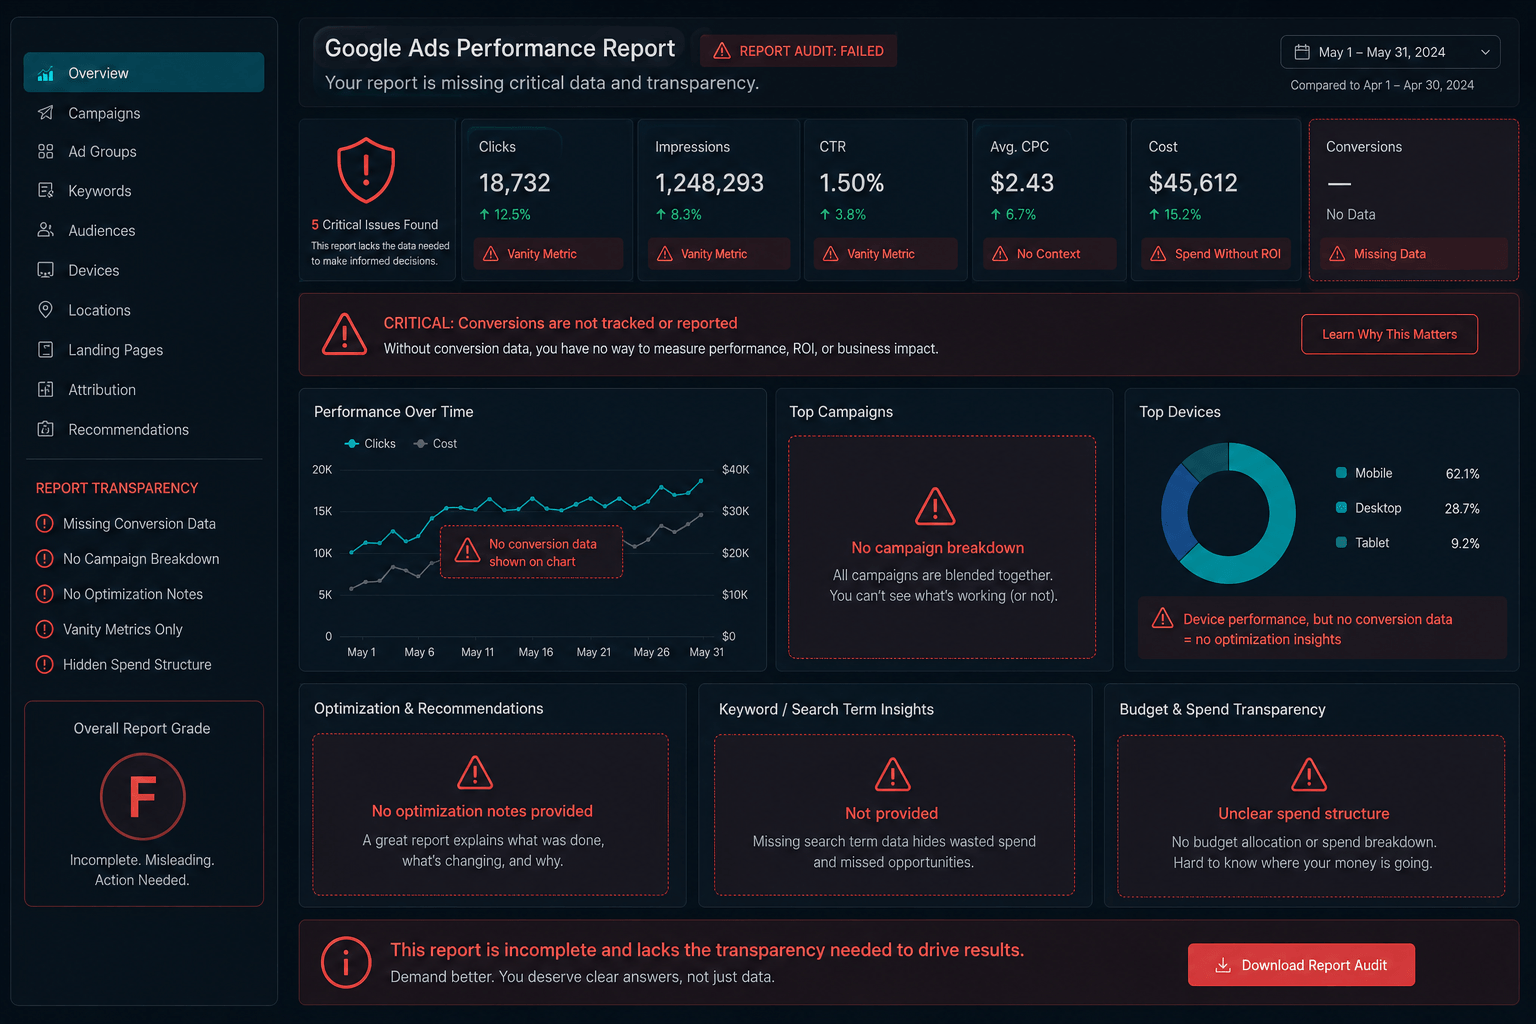Click the Missing Conversion Data alert icon
Image resolution: width=1536 pixels, height=1024 pixels.
point(44,523)
